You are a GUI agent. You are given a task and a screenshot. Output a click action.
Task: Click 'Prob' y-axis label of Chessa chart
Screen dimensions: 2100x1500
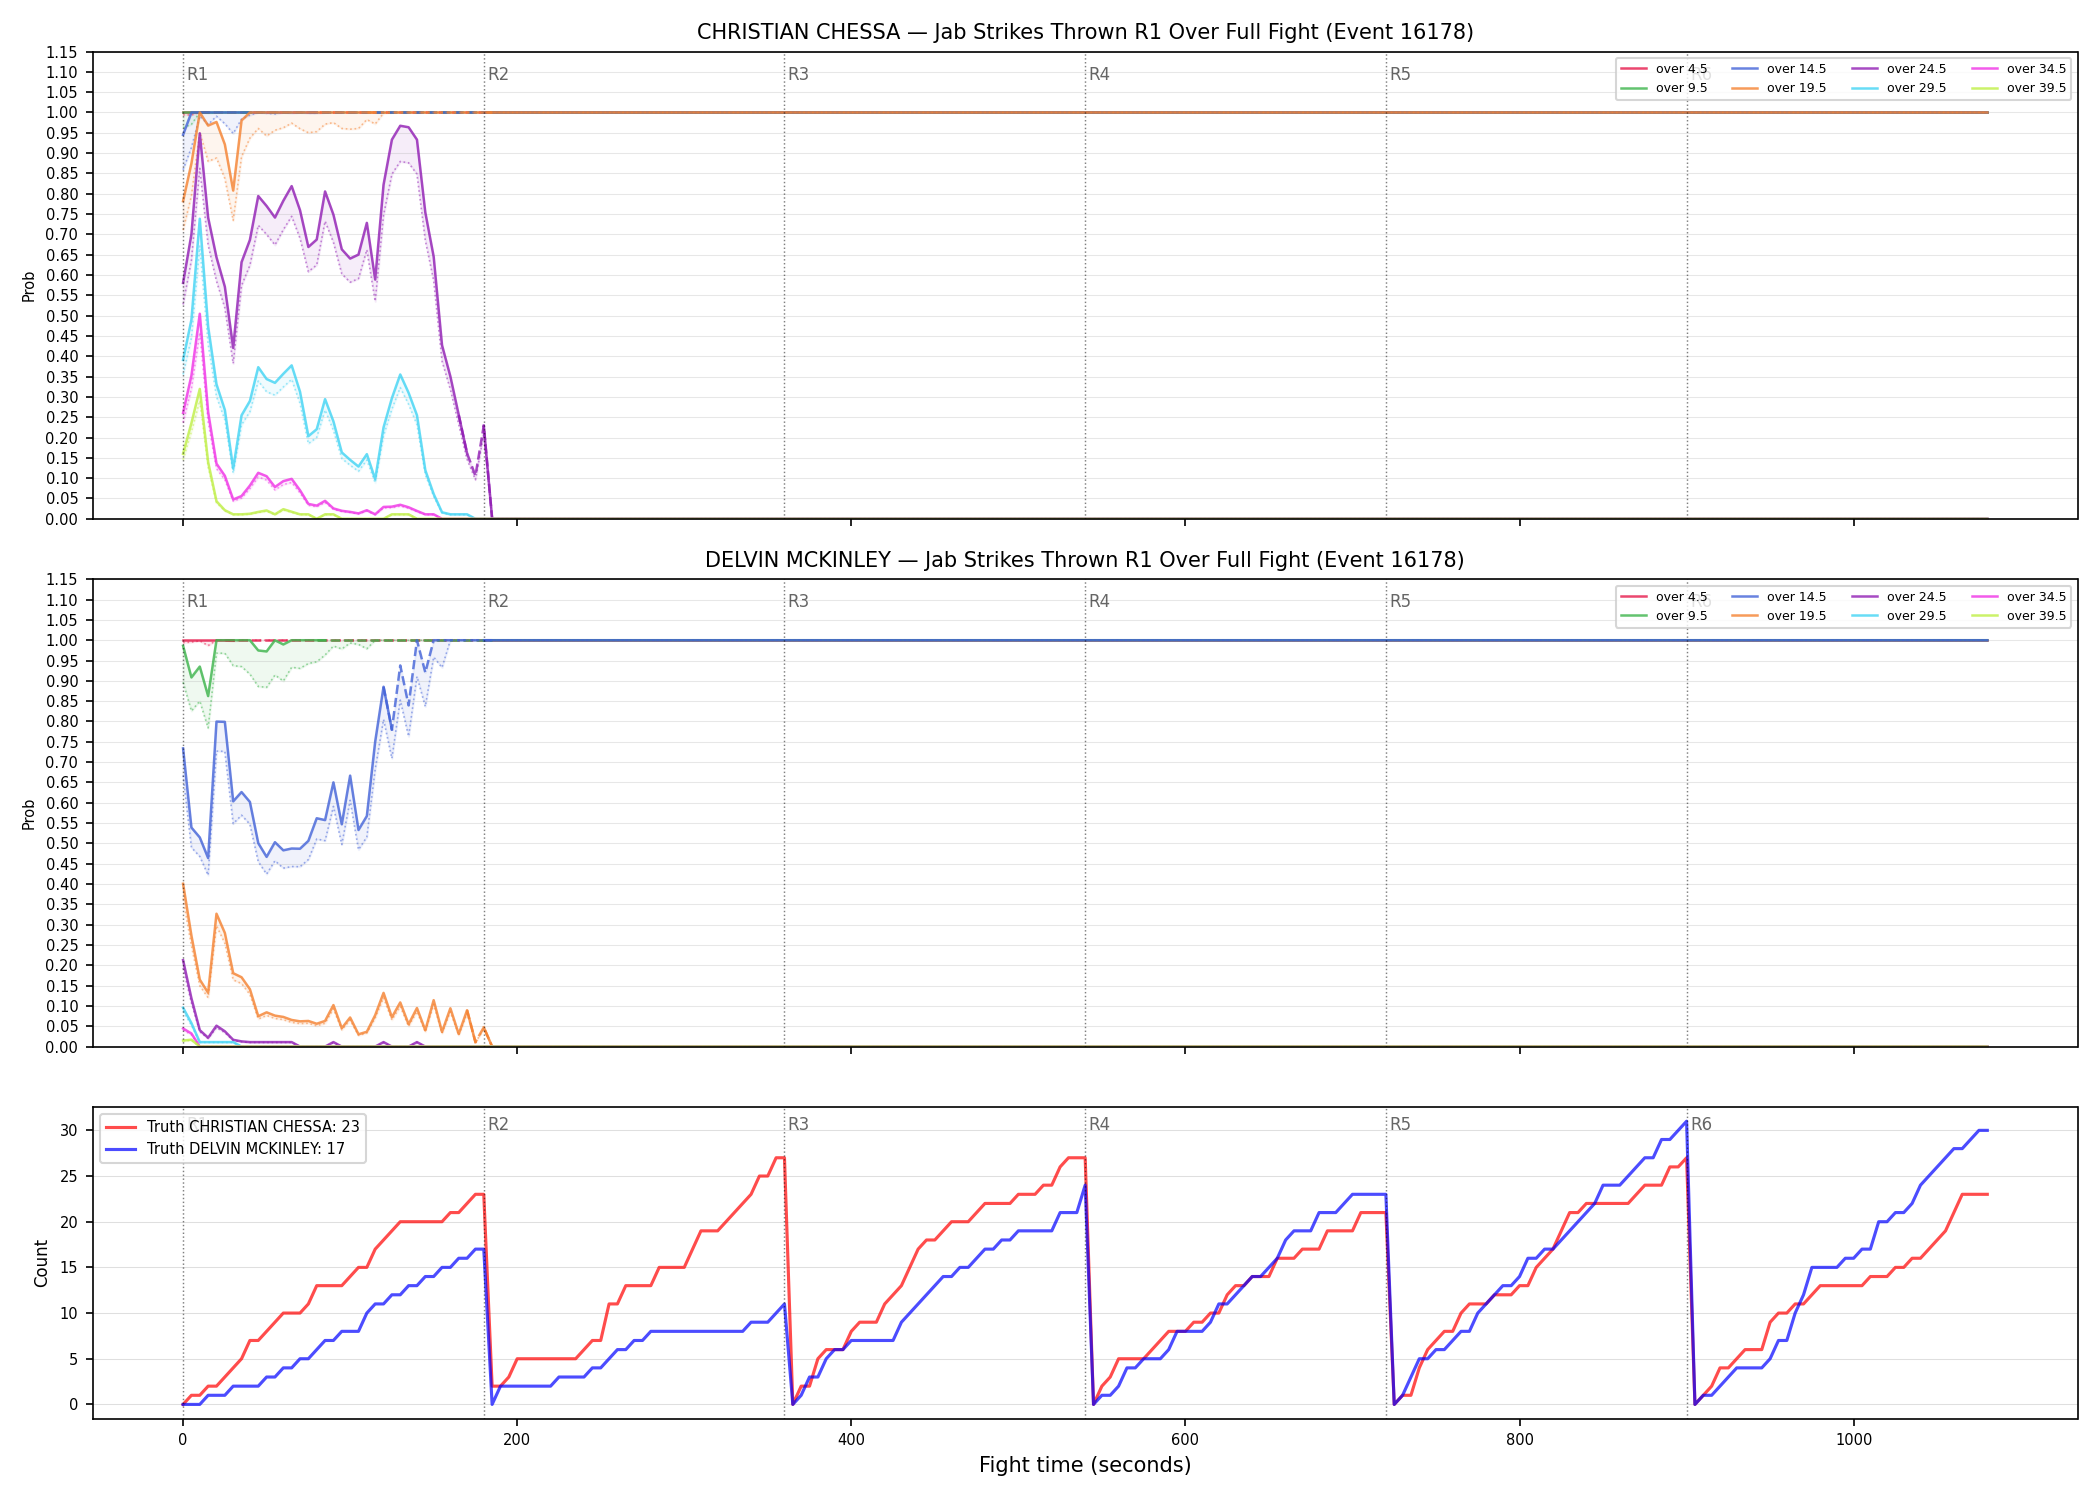point(29,286)
